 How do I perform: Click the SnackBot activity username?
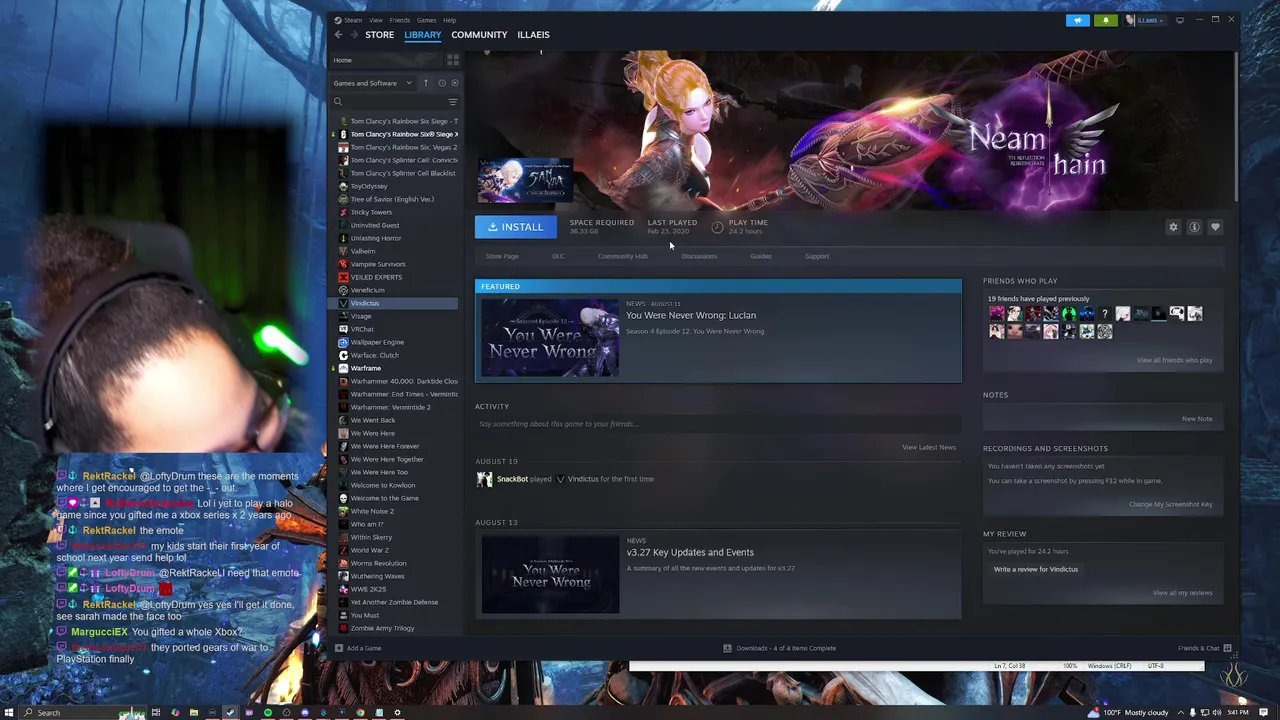pyautogui.click(x=512, y=479)
